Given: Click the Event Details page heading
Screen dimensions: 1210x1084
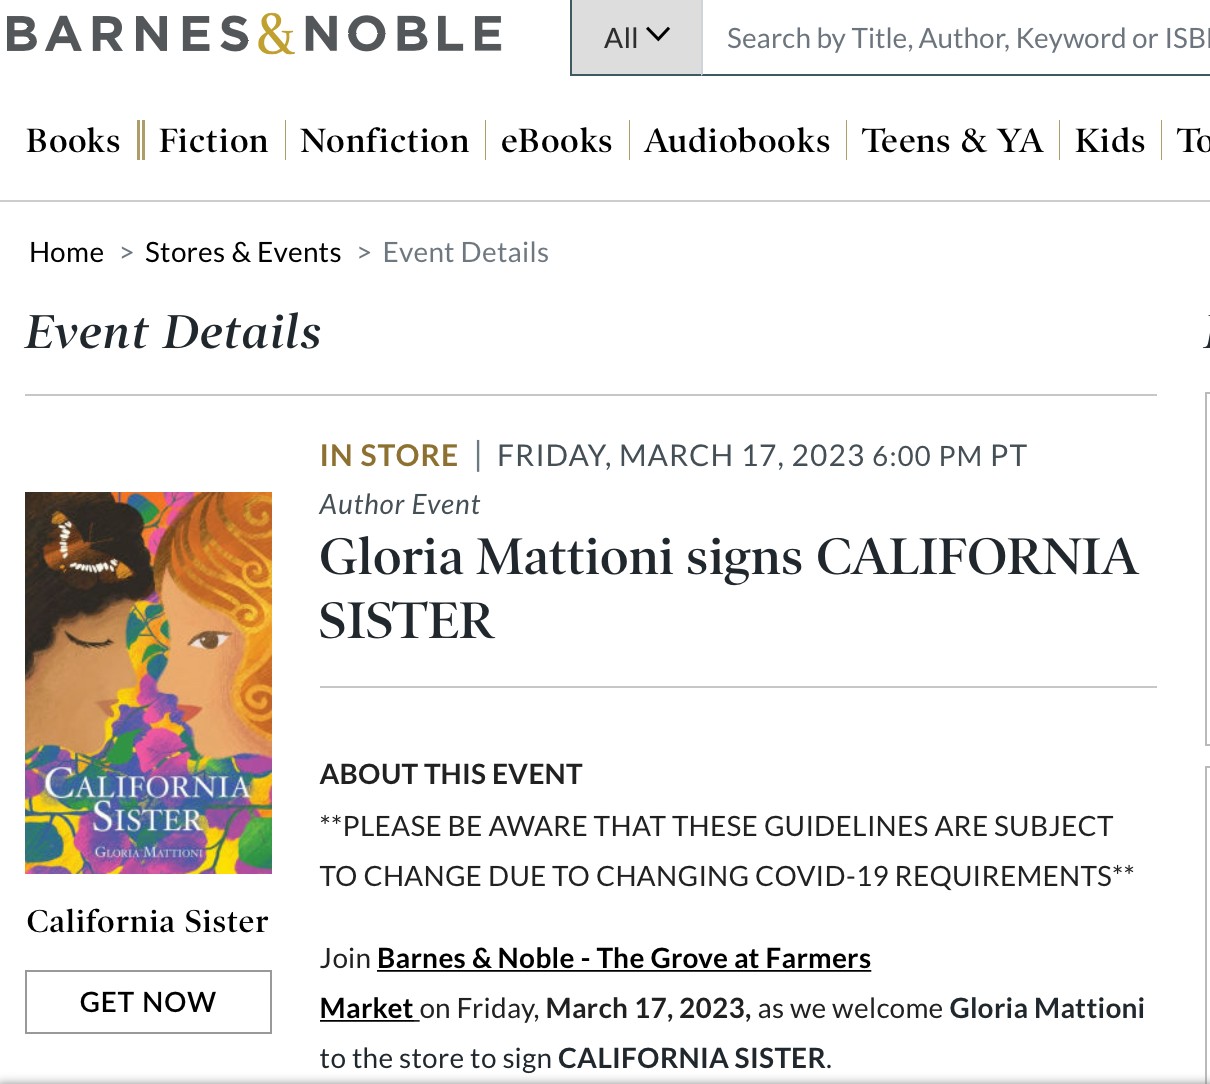Looking at the screenshot, I should point(173,332).
